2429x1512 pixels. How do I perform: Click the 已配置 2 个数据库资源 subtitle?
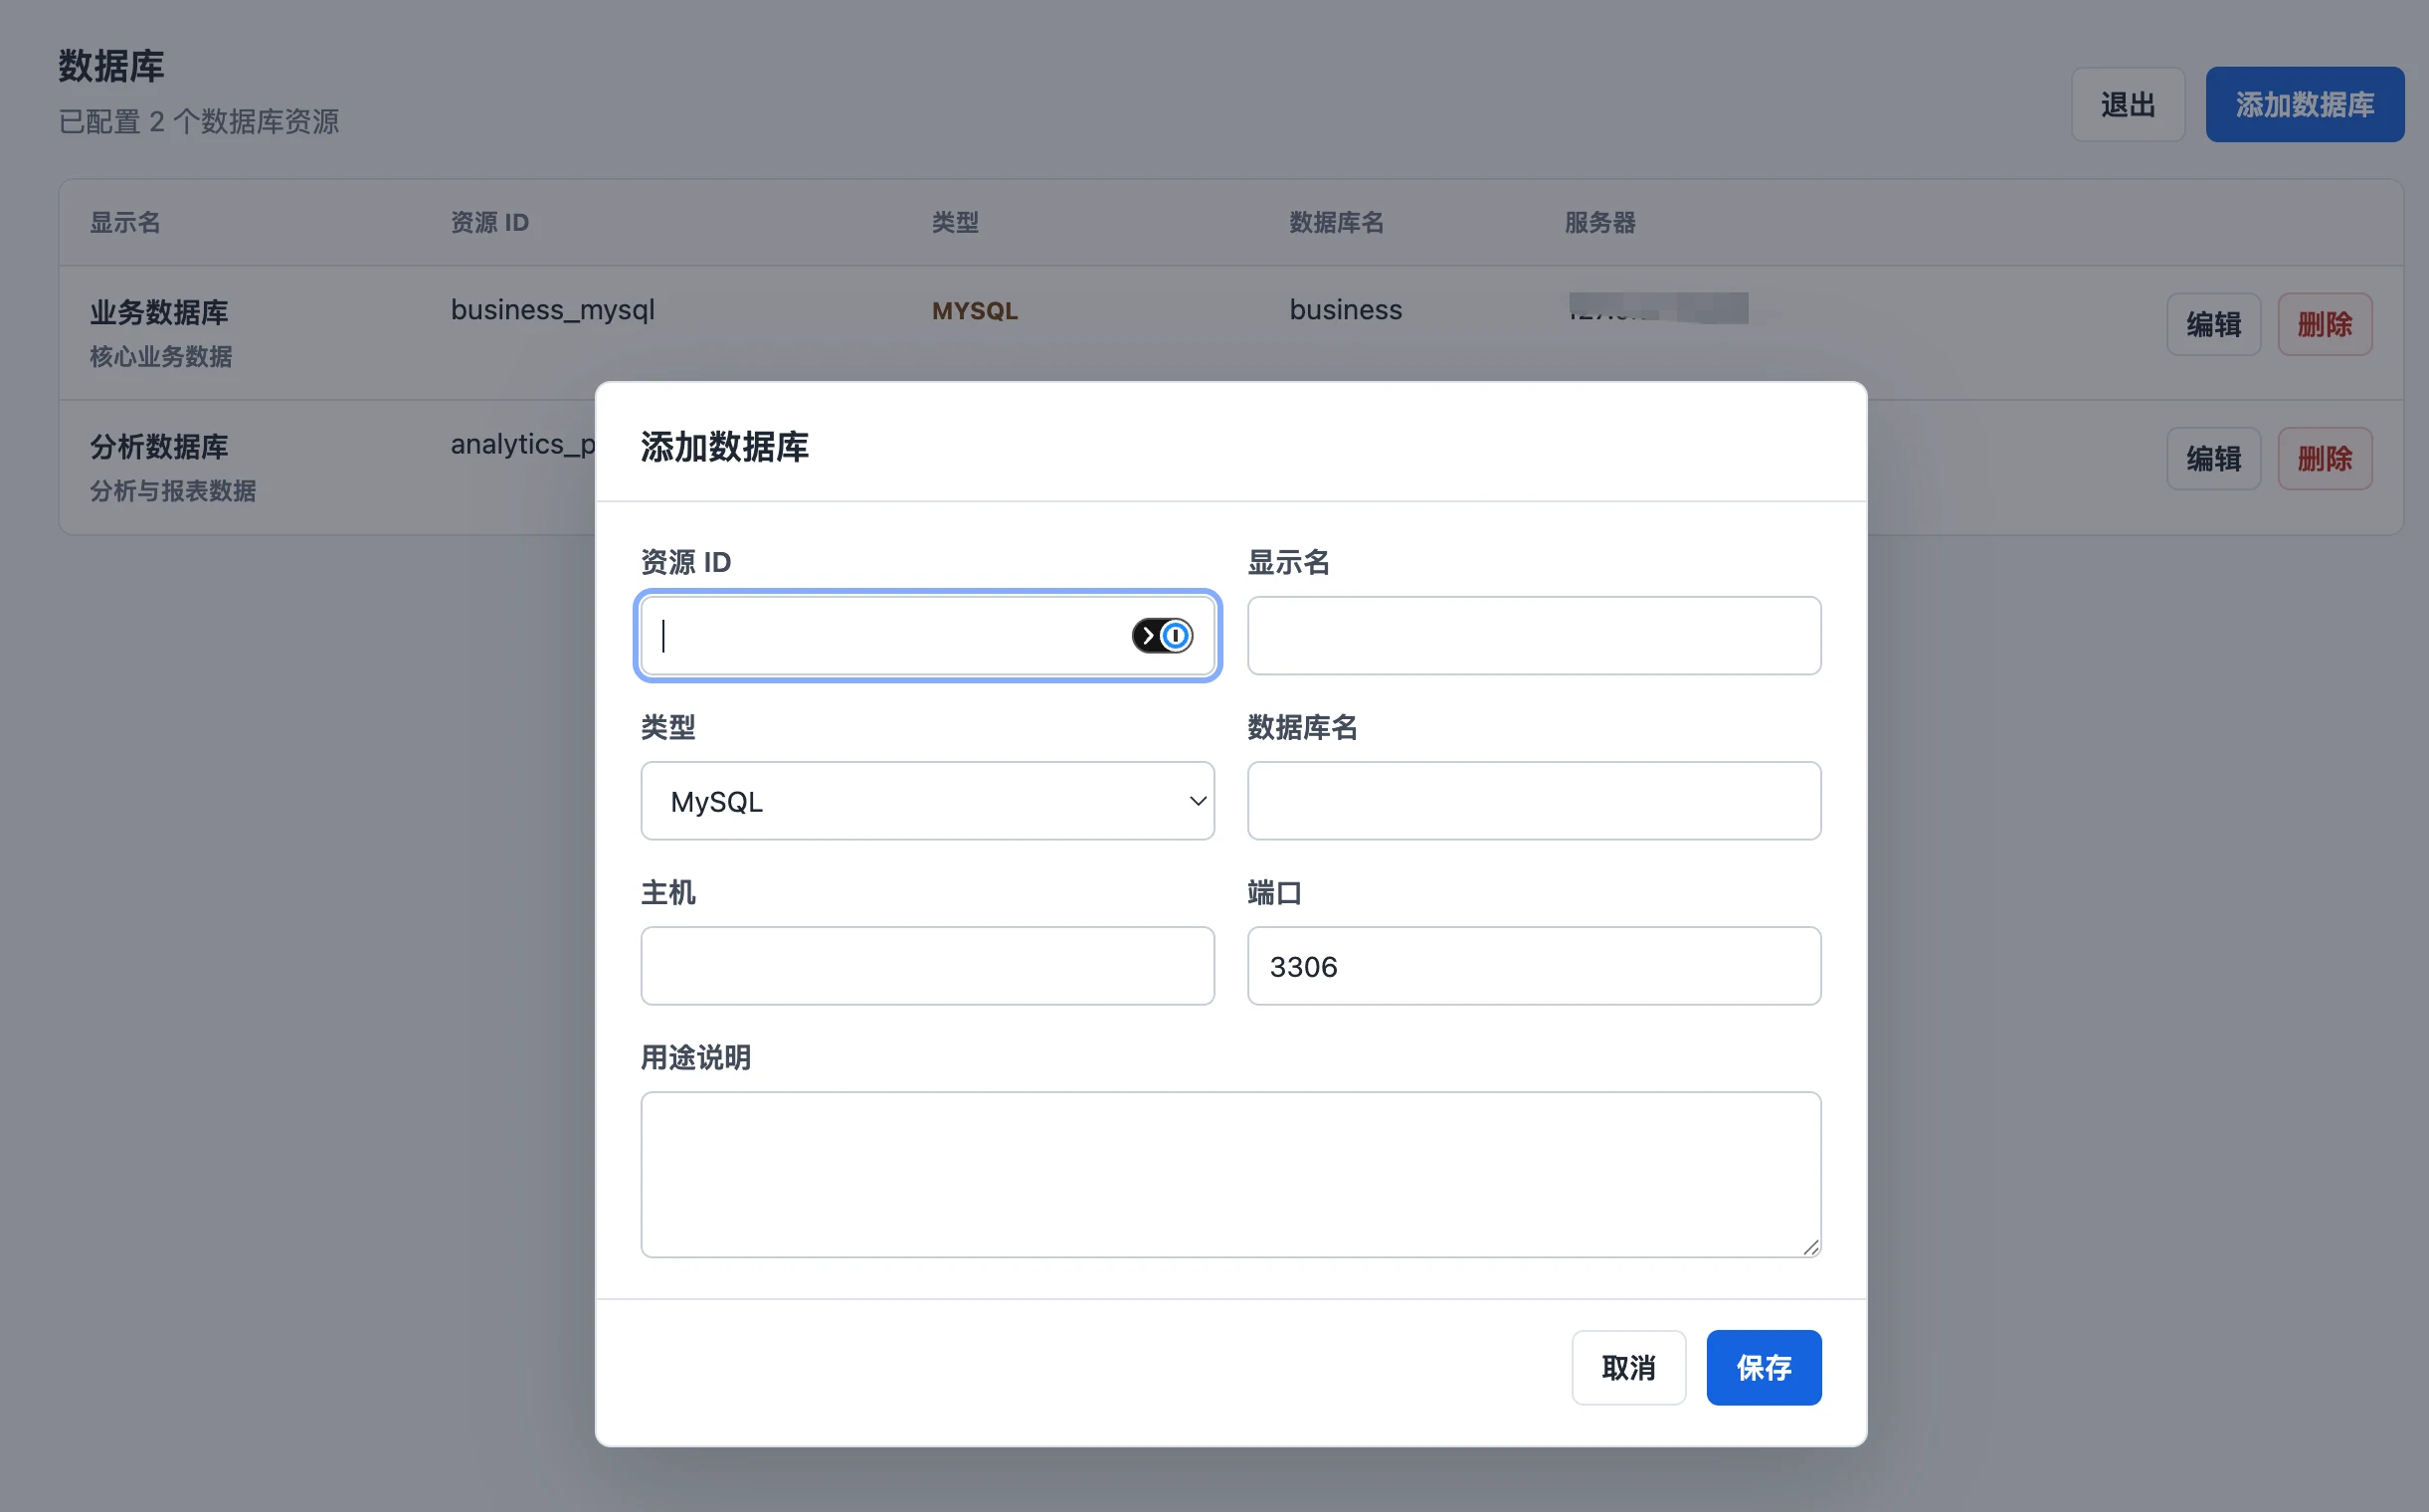199,122
